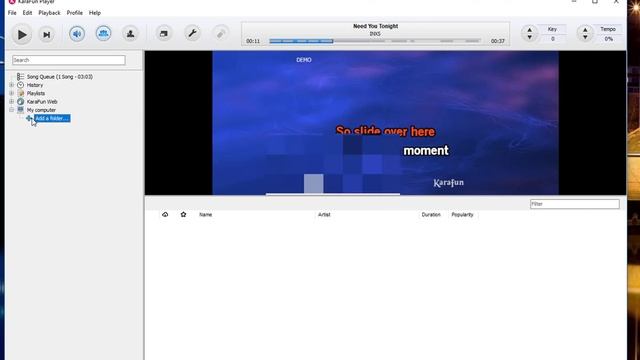Click the Add a folder item
Viewport: 640px width, 360px height.
pos(52,118)
